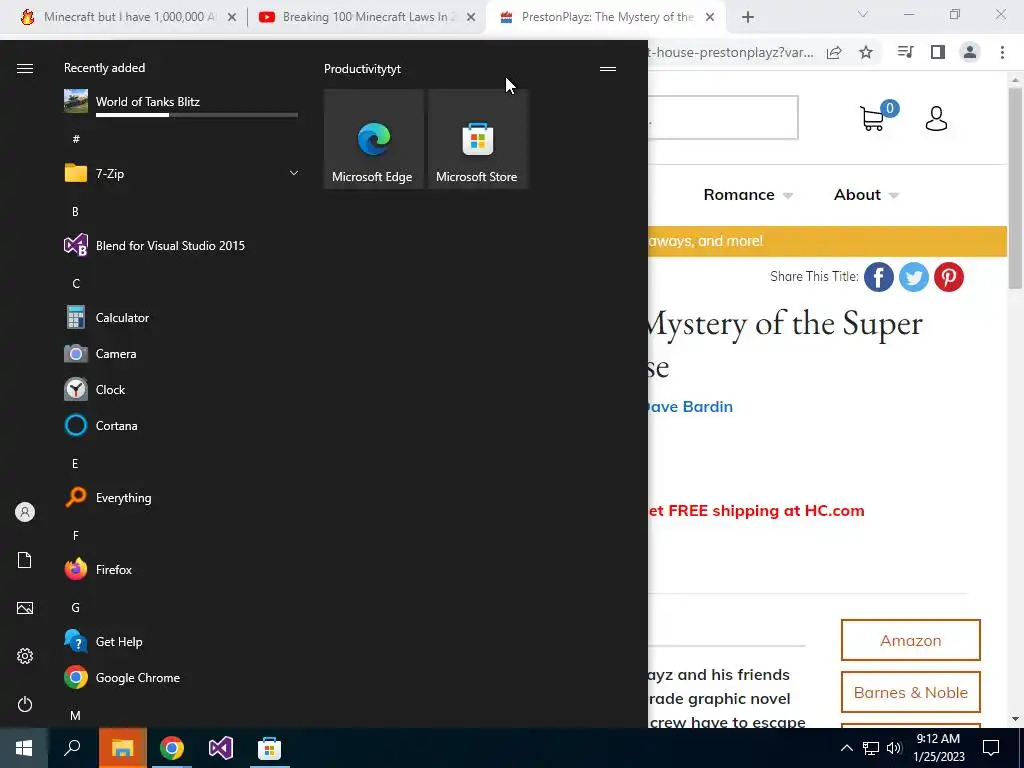The width and height of the screenshot is (1024, 768).
Task: Switch to Breaking 100 Minecraft Laws tab
Action: pyautogui.click(x=367, y=17)
